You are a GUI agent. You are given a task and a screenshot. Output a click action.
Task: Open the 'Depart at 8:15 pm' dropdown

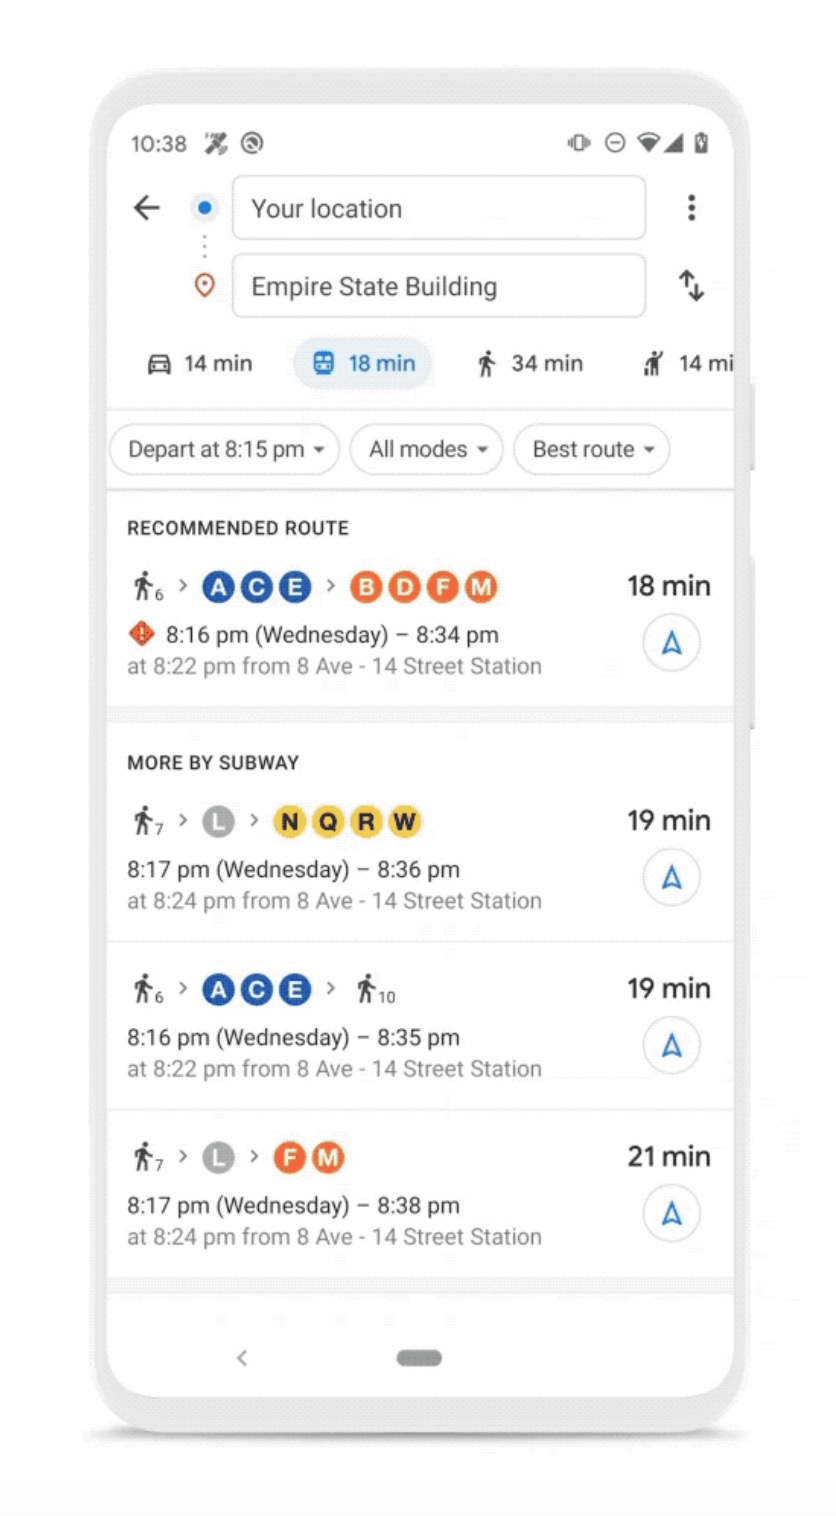225,450
